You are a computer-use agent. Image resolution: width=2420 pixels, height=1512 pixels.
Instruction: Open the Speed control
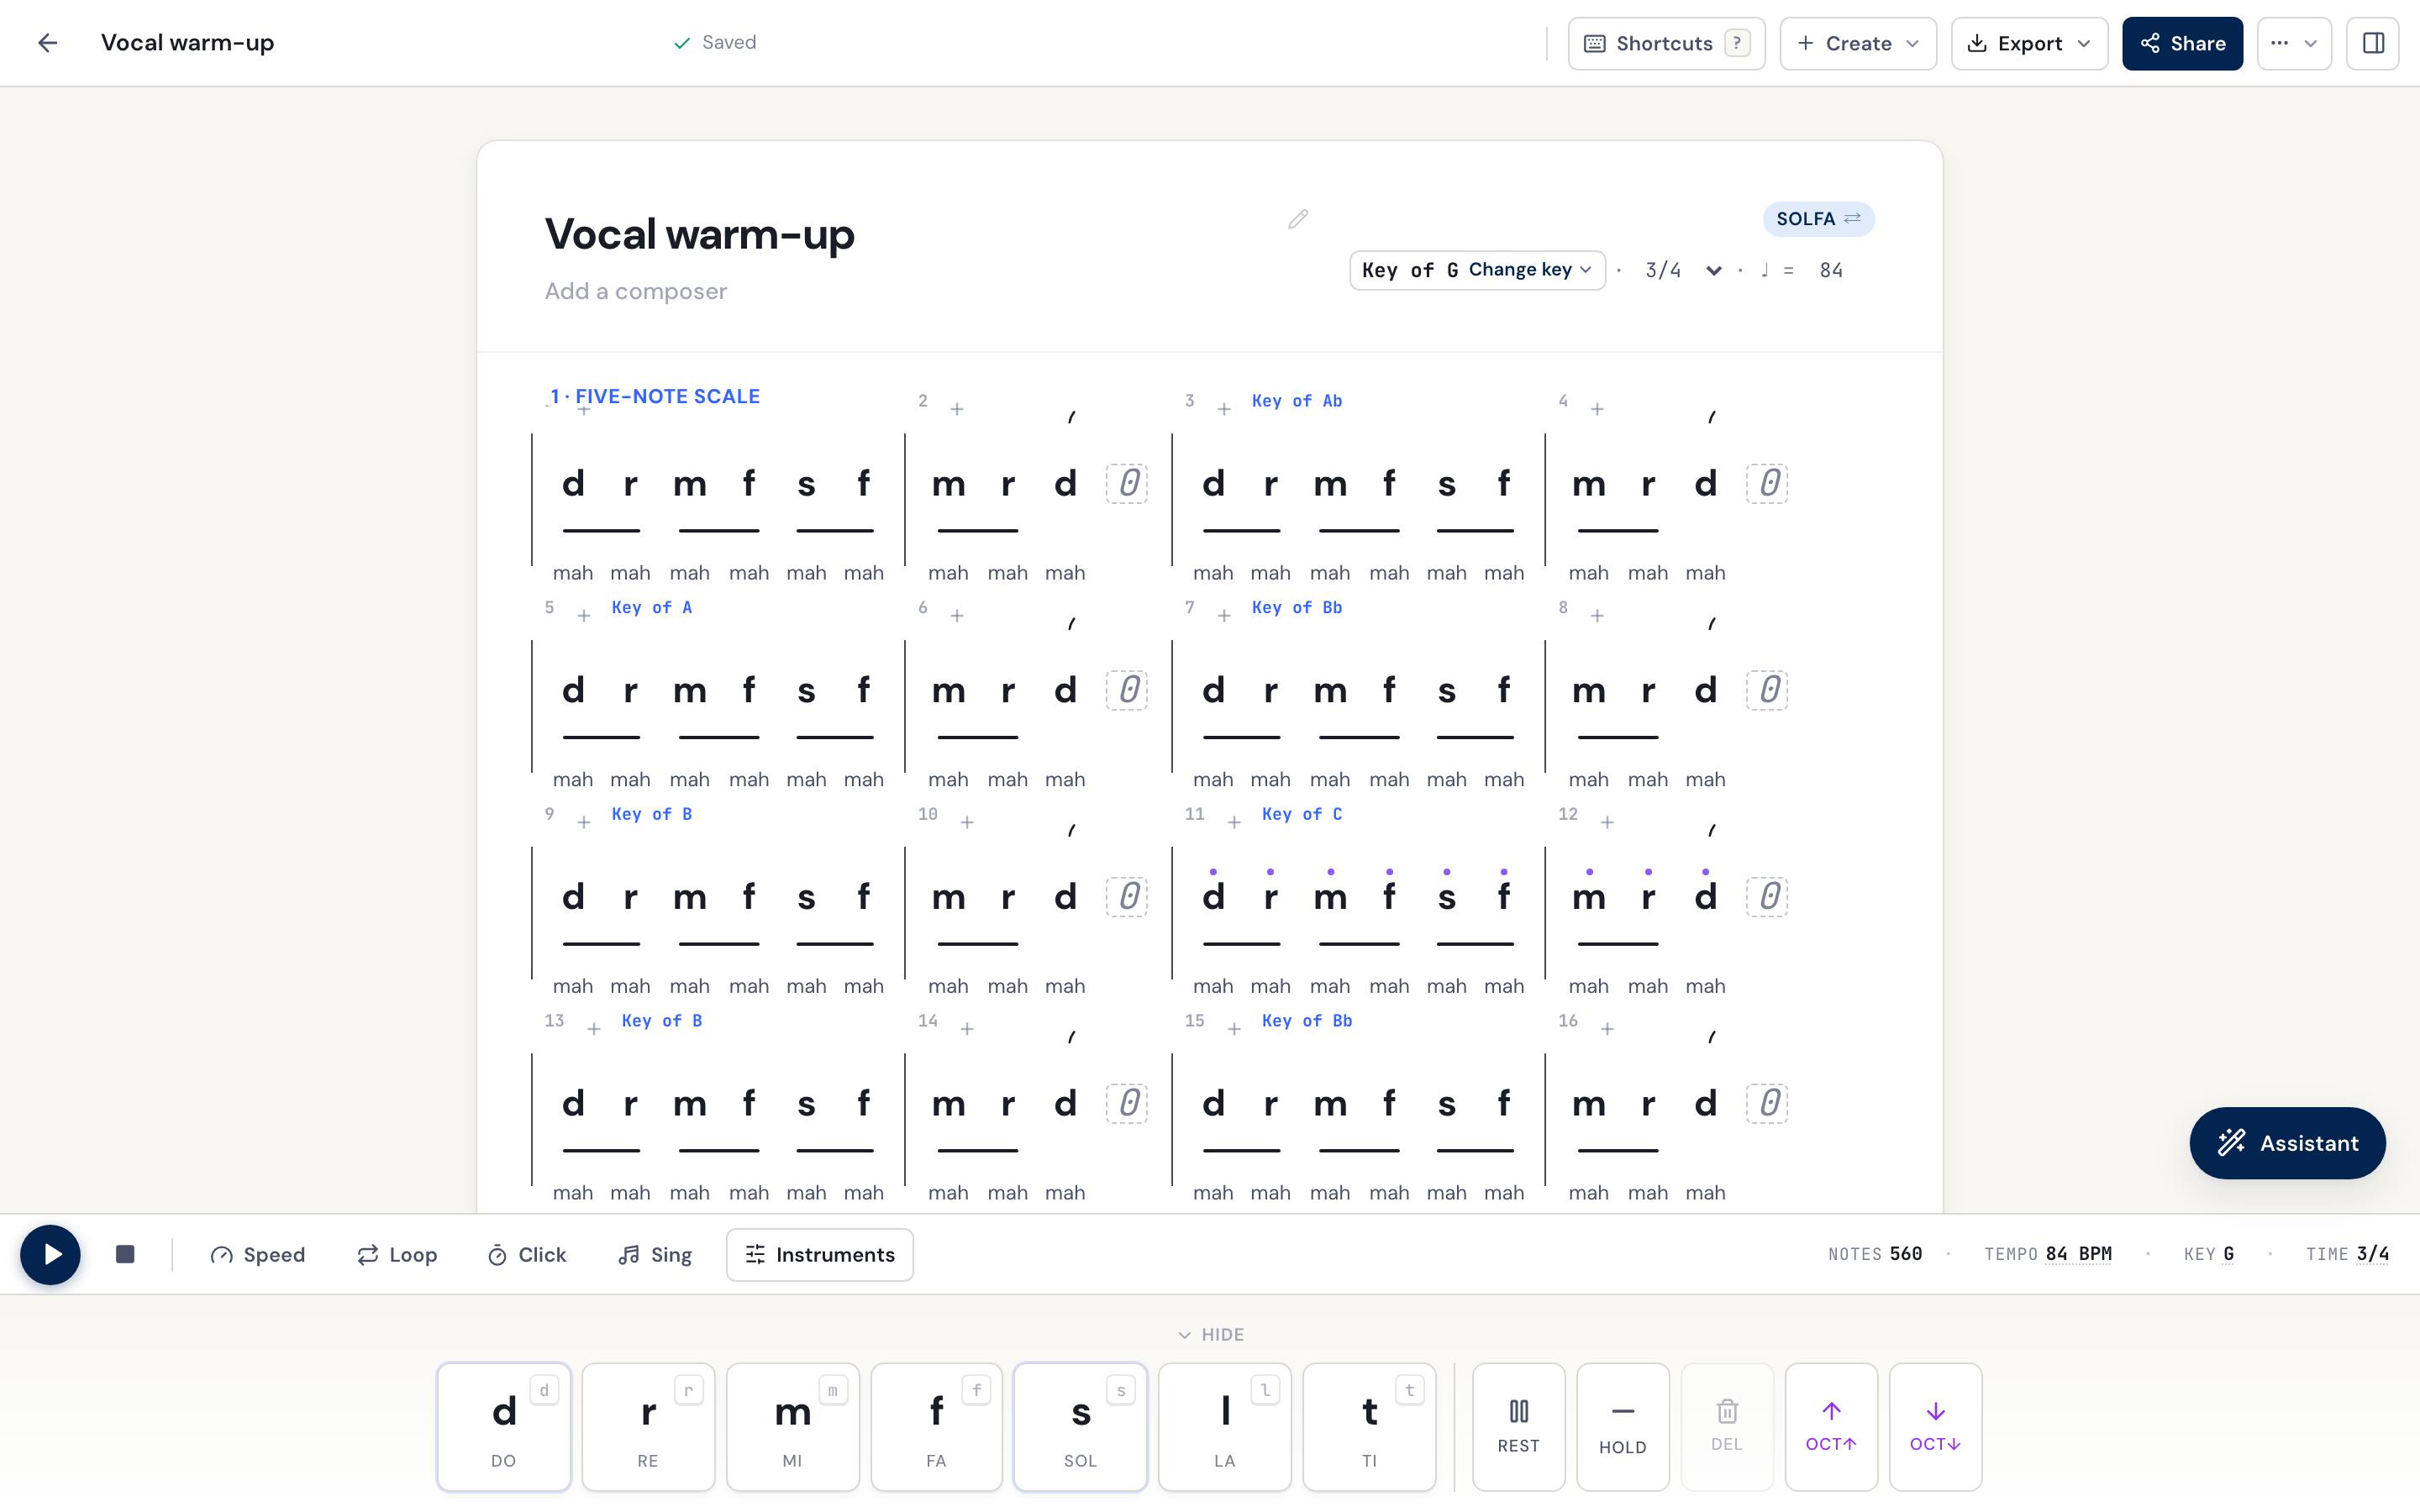click(x=258, y=1254)
